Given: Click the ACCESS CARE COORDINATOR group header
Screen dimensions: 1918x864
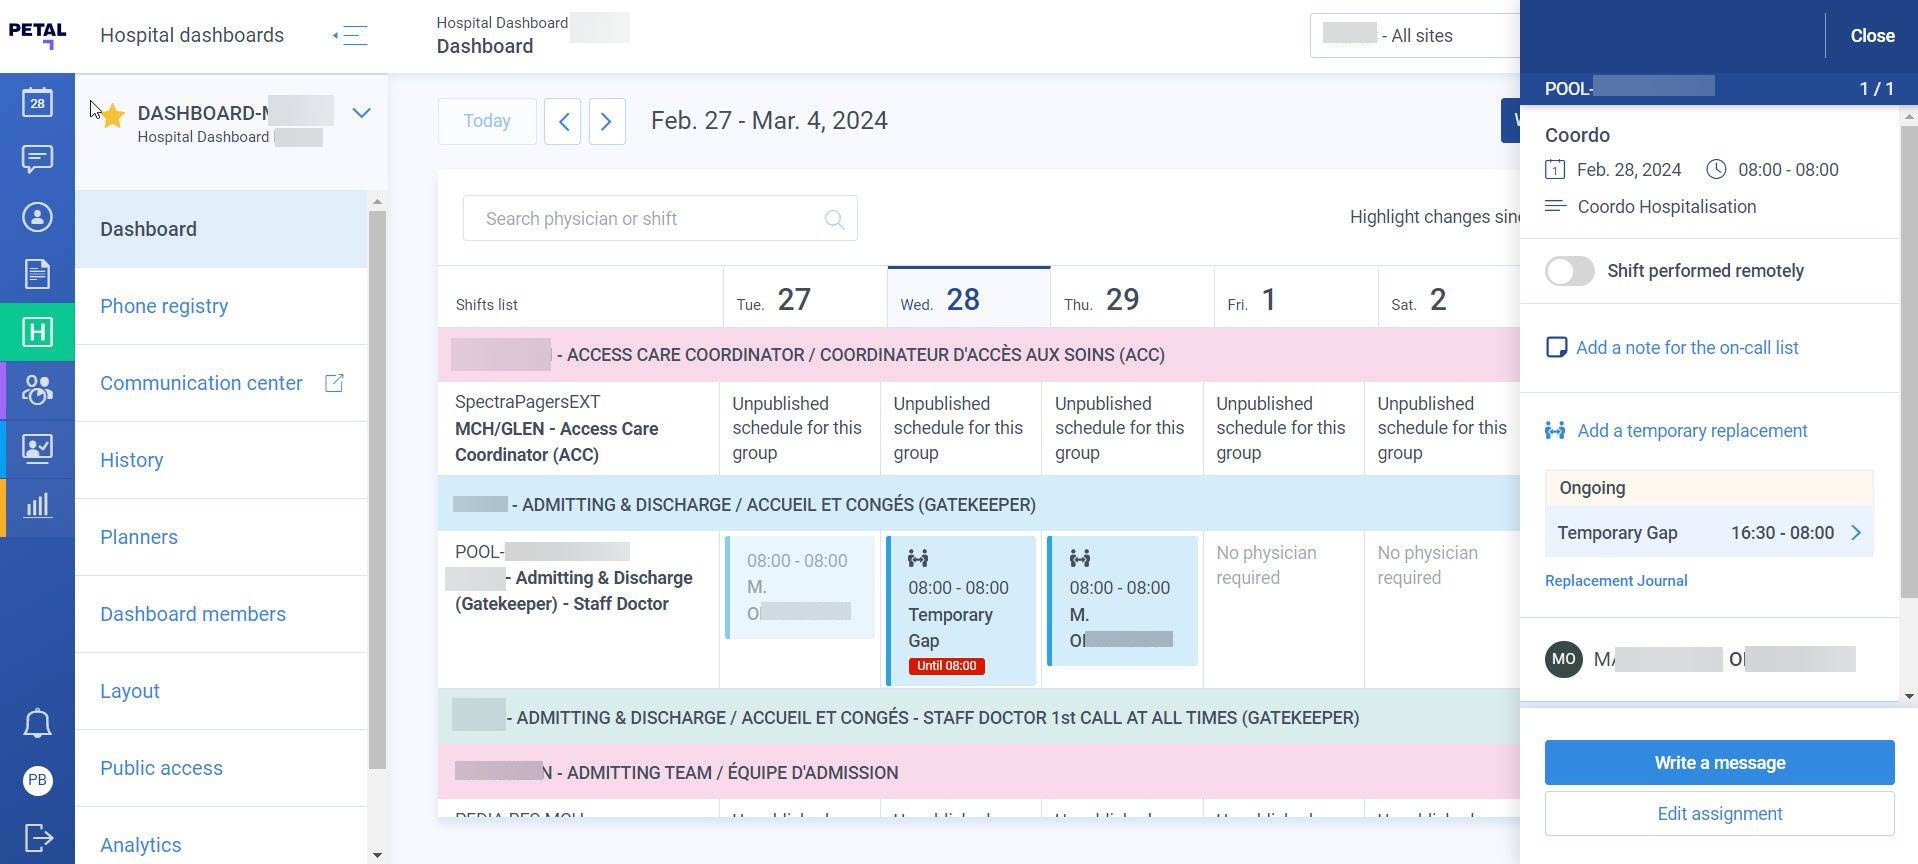Looking at the screenshot, I should point(979,355).
